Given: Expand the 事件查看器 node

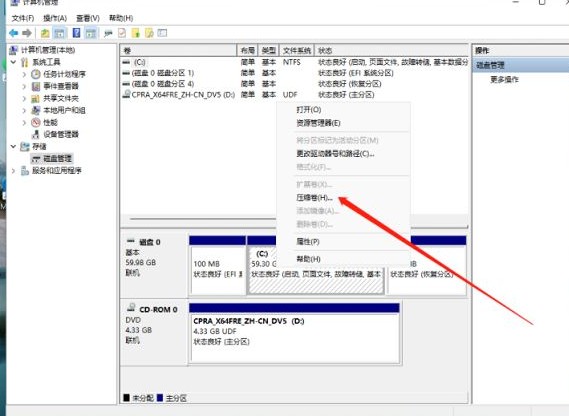Looking at the screenshot, I should [24, 86].
